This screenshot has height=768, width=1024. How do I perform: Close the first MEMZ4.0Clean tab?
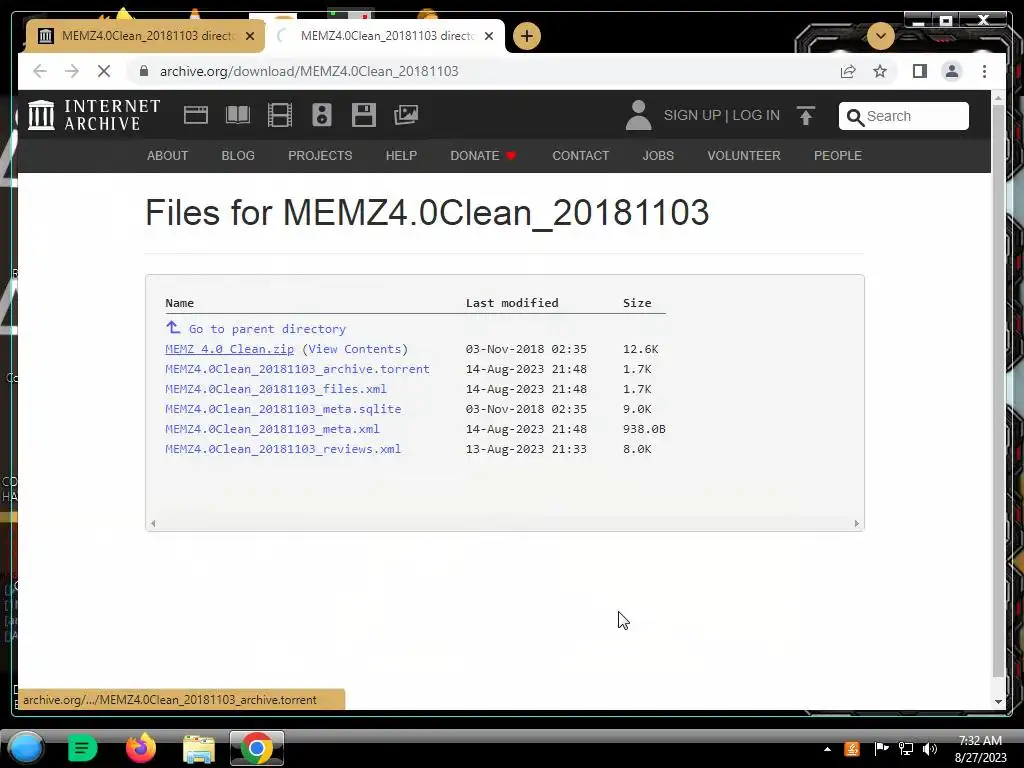249,36
